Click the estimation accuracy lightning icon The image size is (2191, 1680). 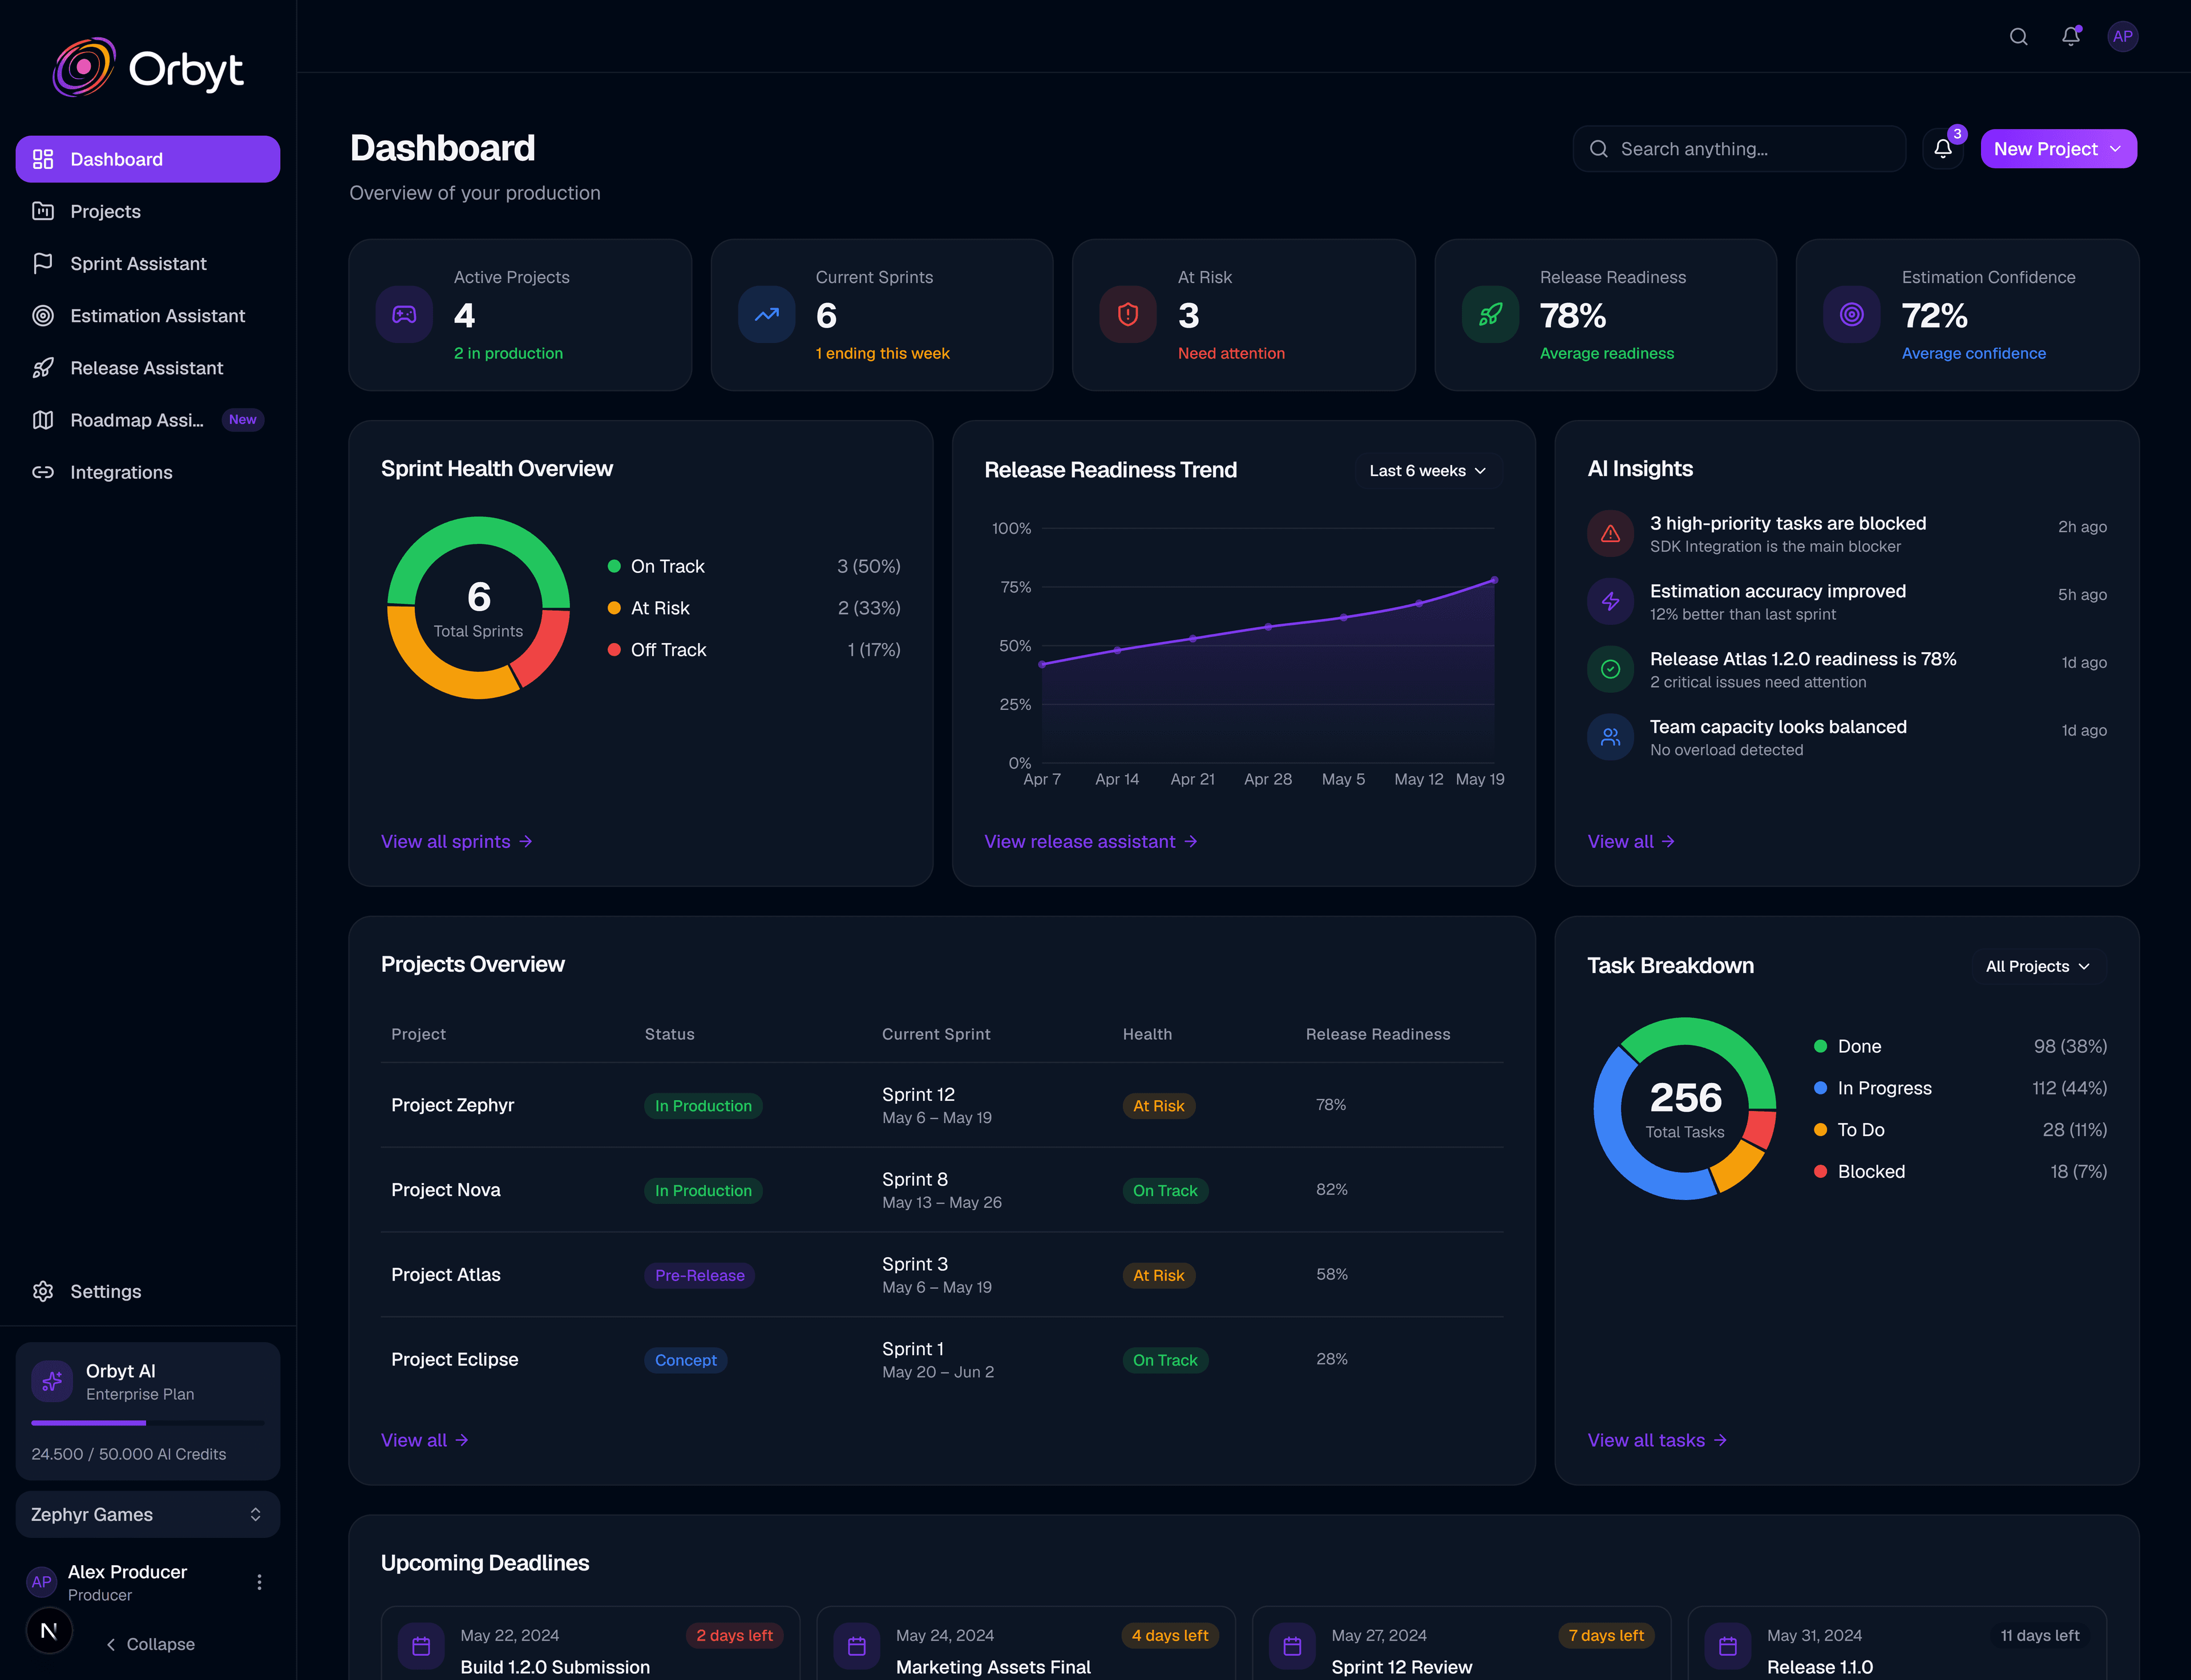point(1611,602)
